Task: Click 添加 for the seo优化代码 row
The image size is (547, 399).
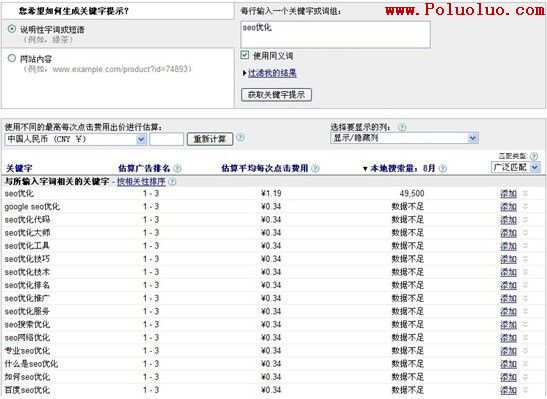Action: tap(508, 220)
